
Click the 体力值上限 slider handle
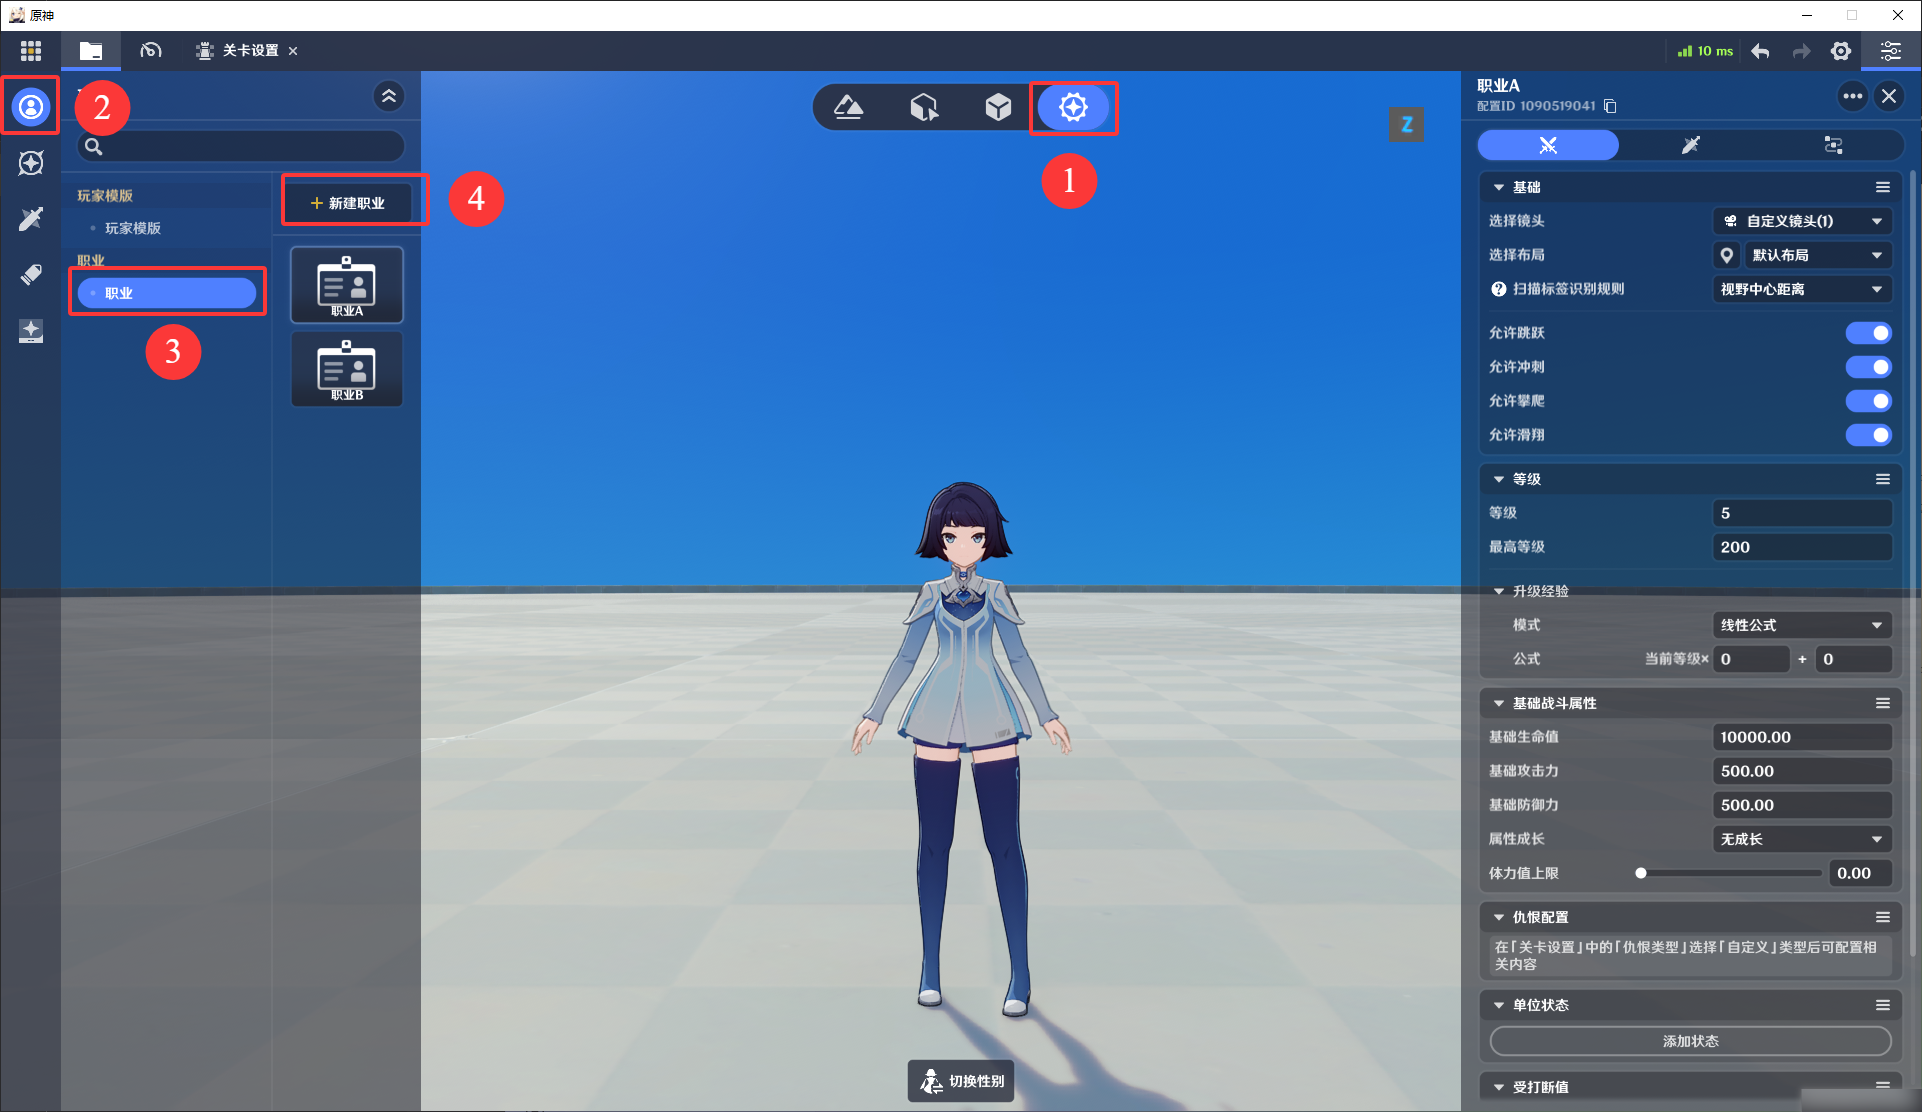[x=1640, y=873]
